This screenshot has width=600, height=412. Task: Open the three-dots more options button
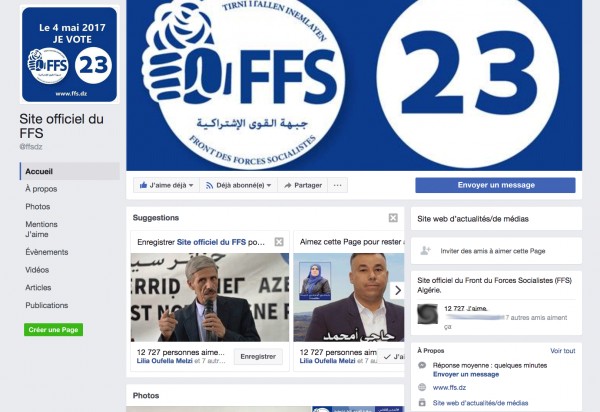(338, 185)
